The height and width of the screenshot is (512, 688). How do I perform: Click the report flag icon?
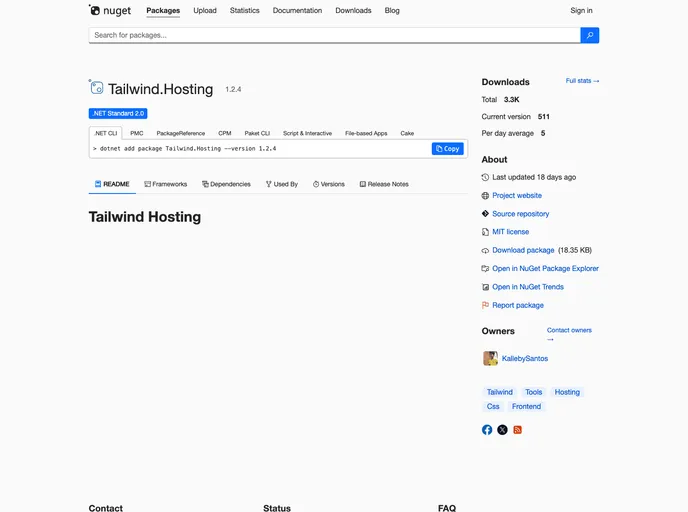tap(485, 305)
